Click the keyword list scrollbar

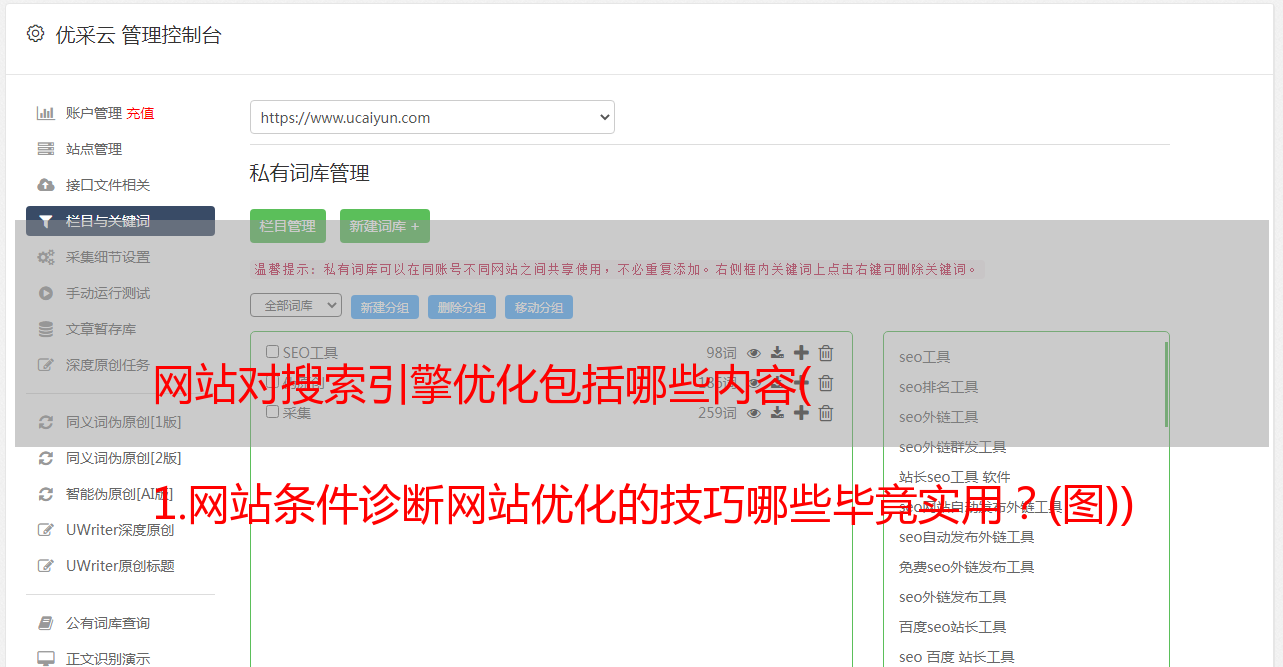pyautogui.click(x=1166, y=384)
